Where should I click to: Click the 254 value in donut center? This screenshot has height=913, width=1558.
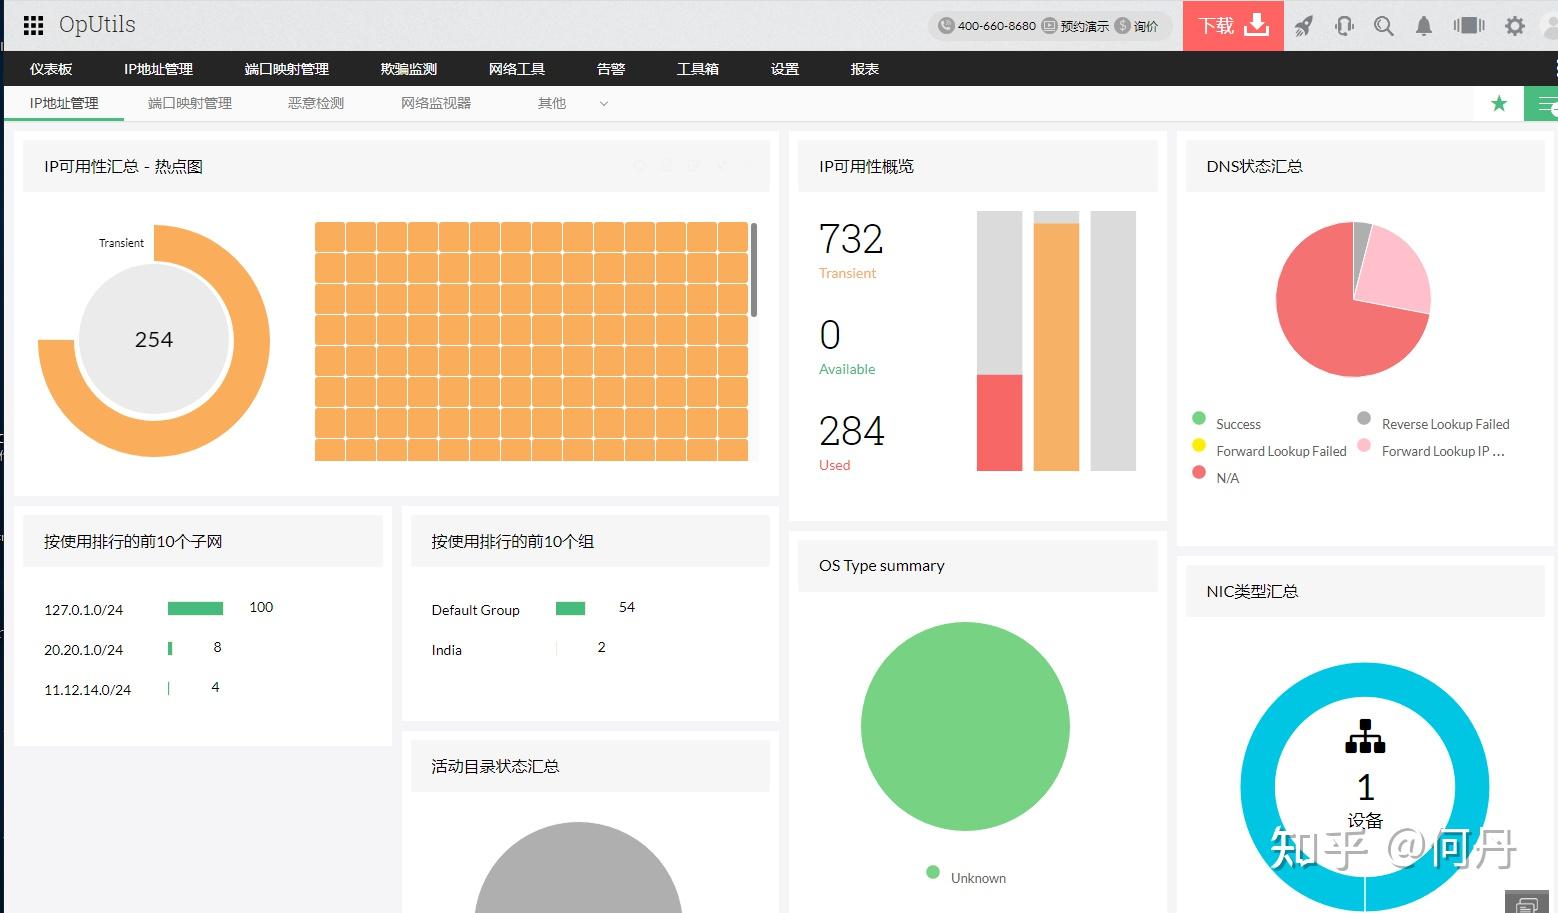tap(154, 340)
